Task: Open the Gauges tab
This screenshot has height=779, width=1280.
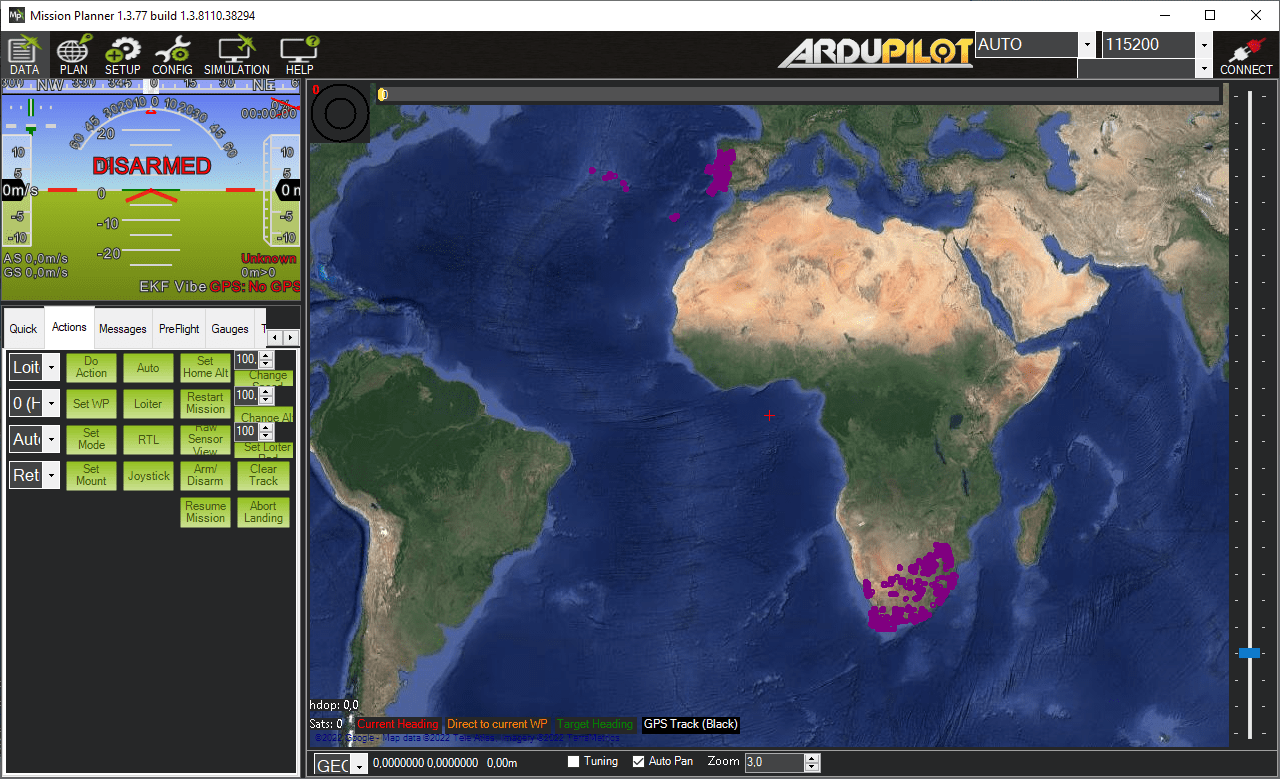Action: [230, 329]
